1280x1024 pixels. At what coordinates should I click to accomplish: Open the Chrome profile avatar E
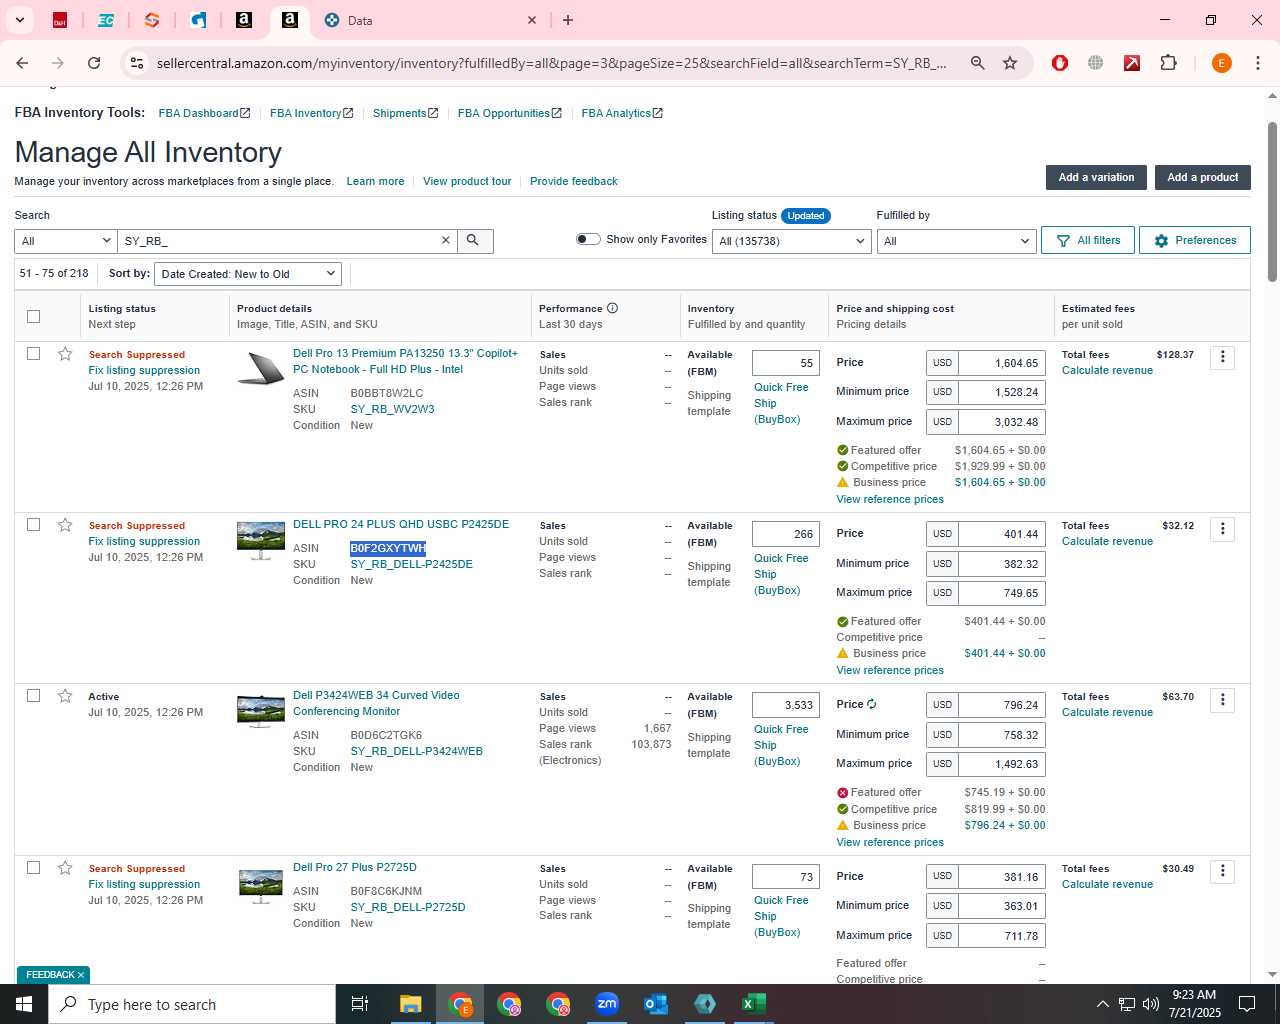1221,63
